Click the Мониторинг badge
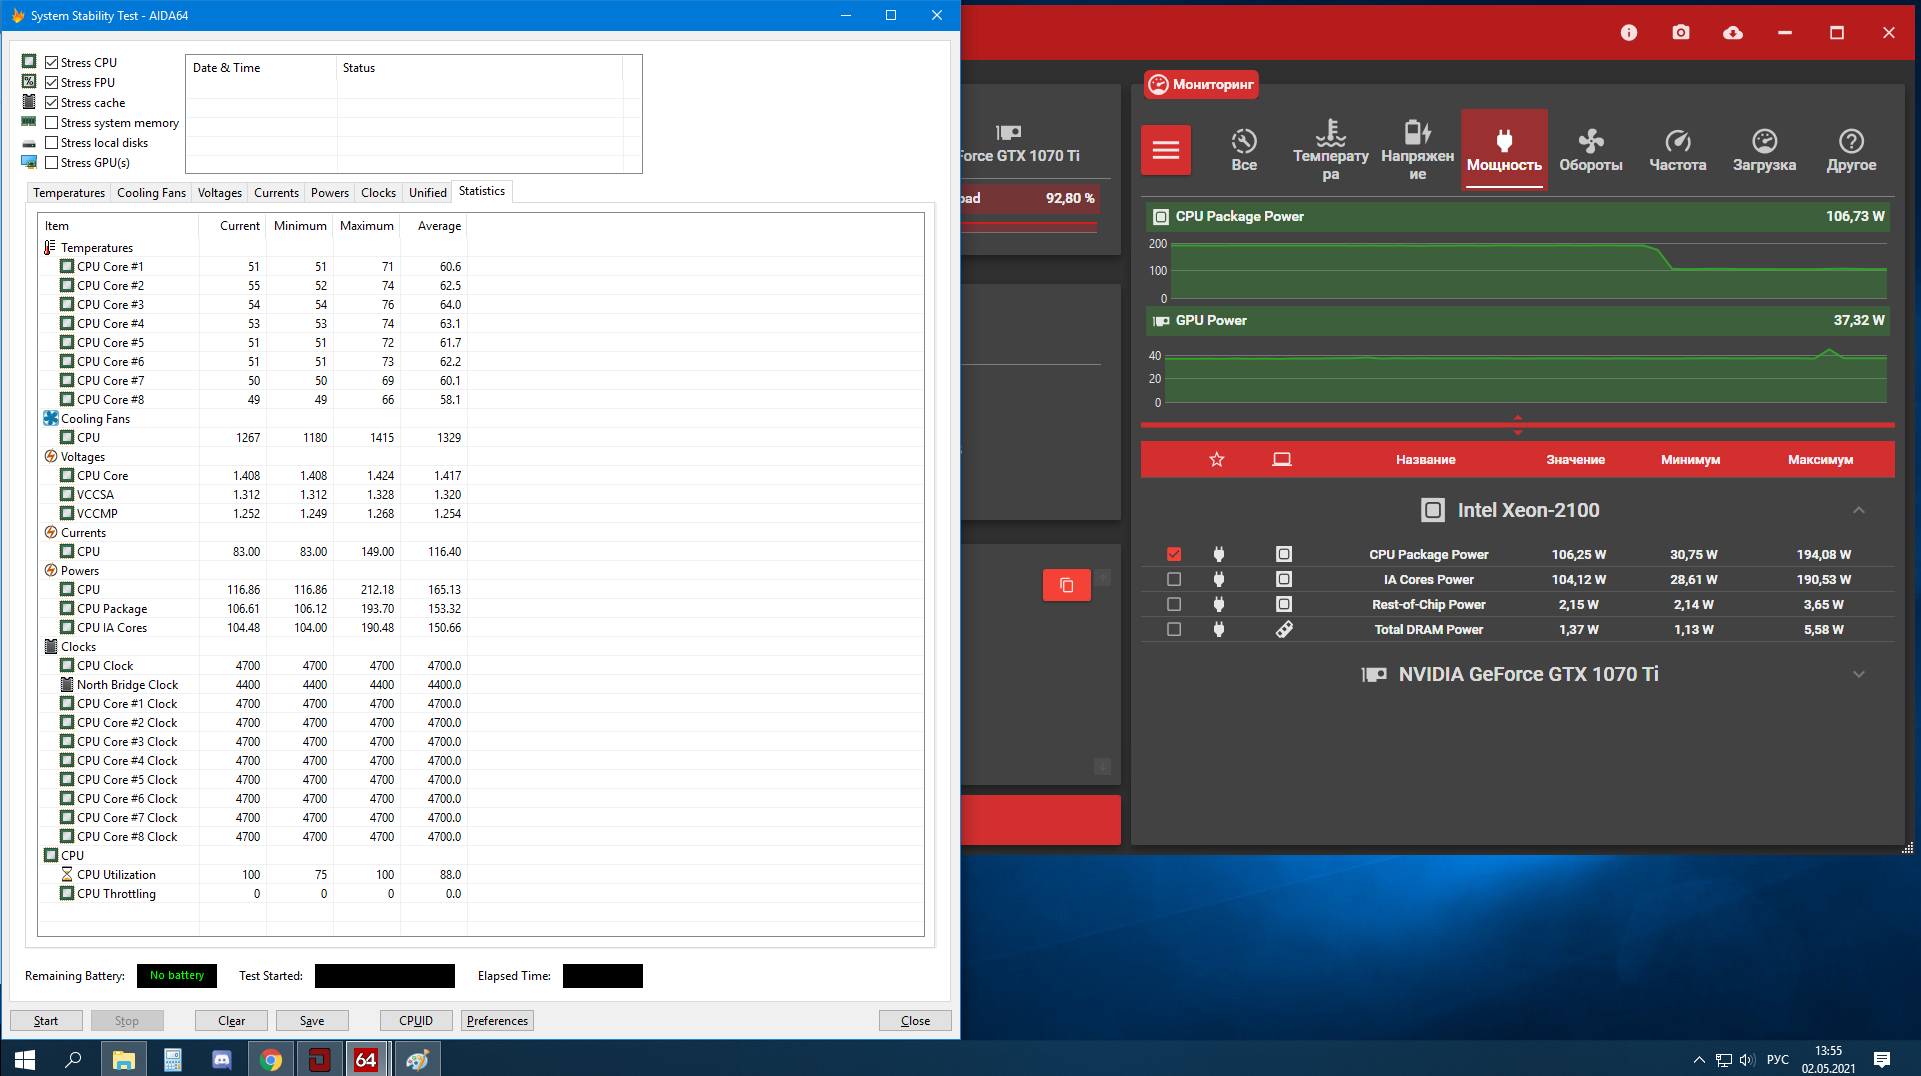This screenshot has height=1076, width=1921. (1201, 84)
